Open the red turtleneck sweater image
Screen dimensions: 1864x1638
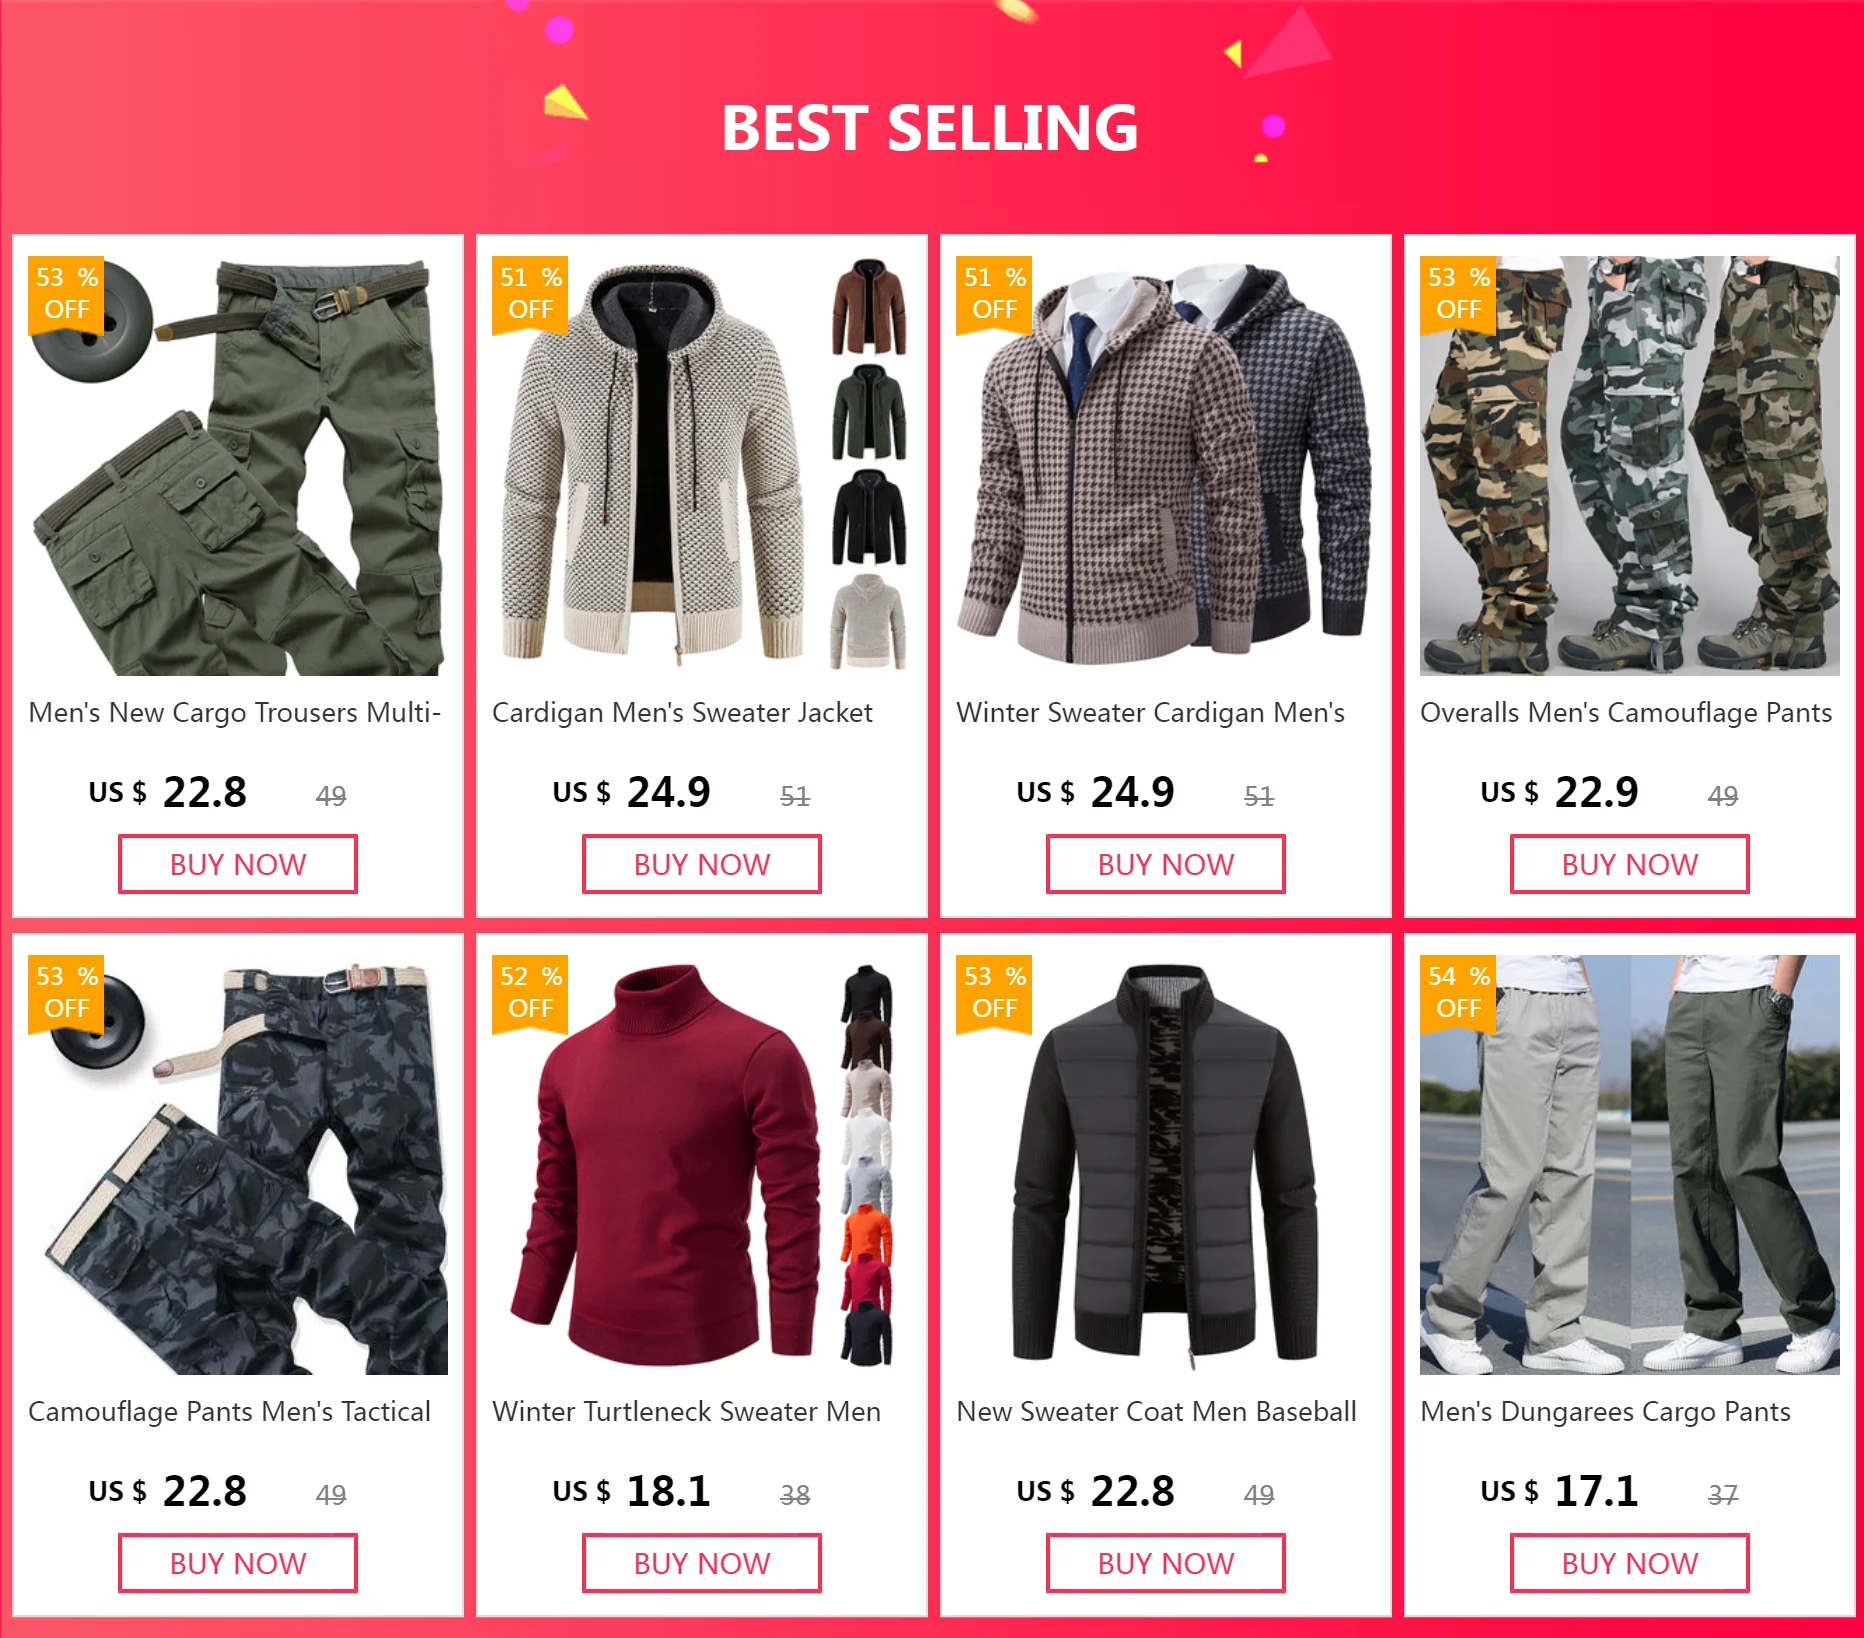[702, 1165]
